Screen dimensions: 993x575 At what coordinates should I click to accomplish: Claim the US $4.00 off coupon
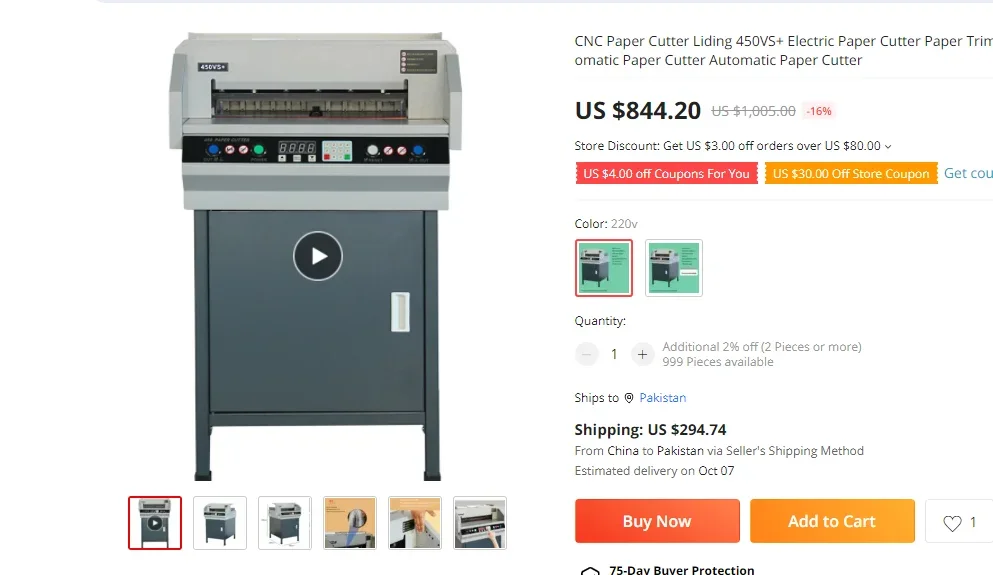[x=666, y=174]
